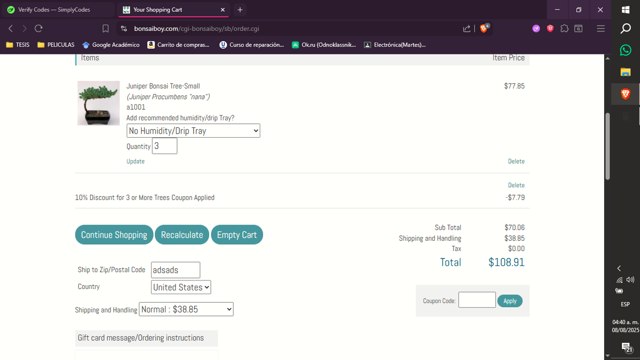Click the $108.91 total amount
This screenshot has width=640, height=360.
click(x=506, y=262)
